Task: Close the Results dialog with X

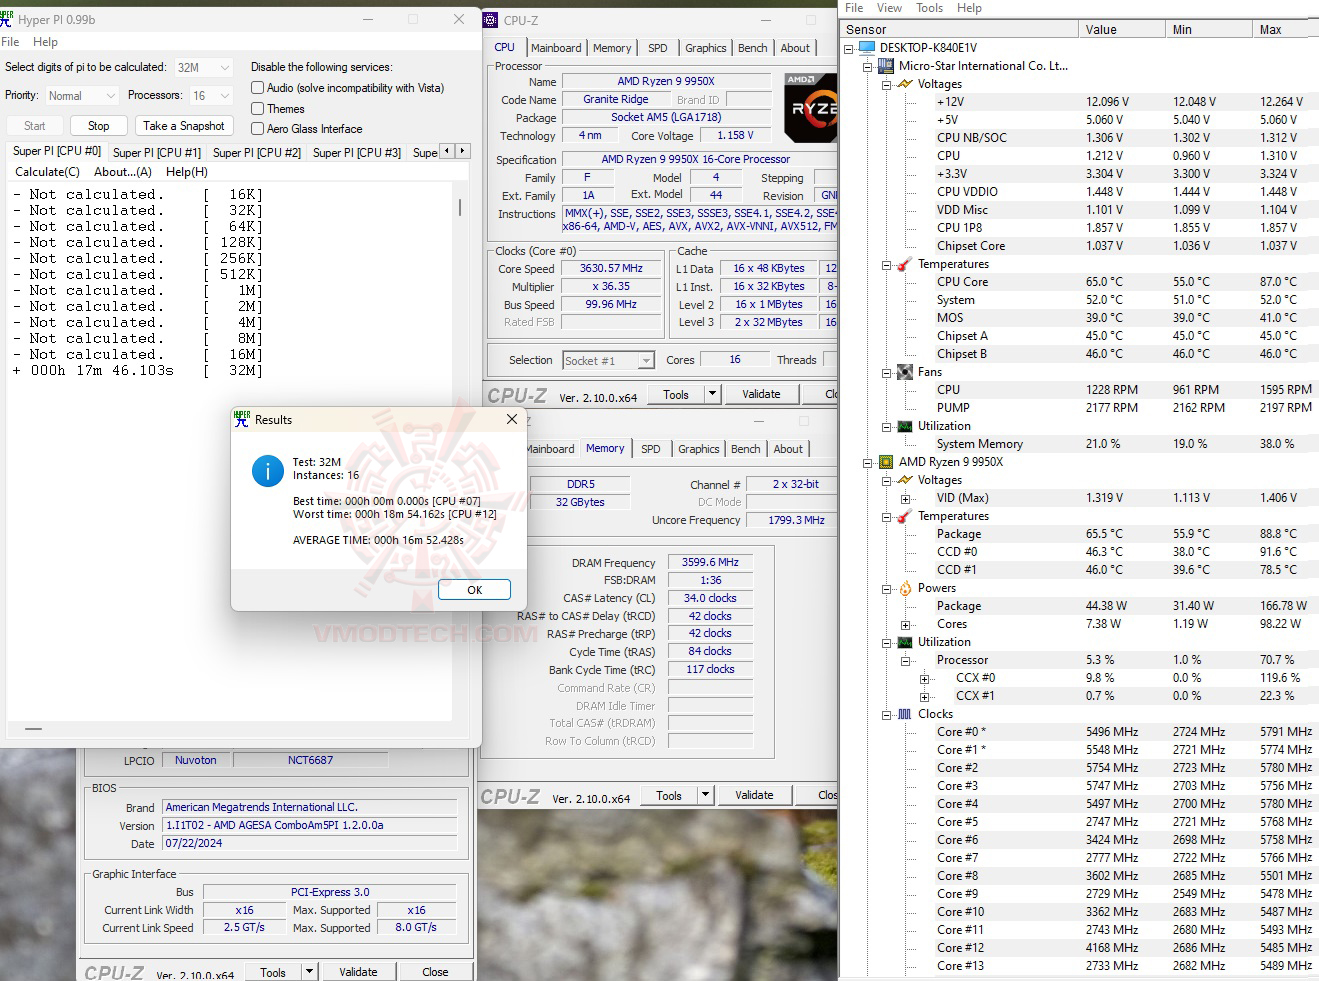Action: [512, 419]
